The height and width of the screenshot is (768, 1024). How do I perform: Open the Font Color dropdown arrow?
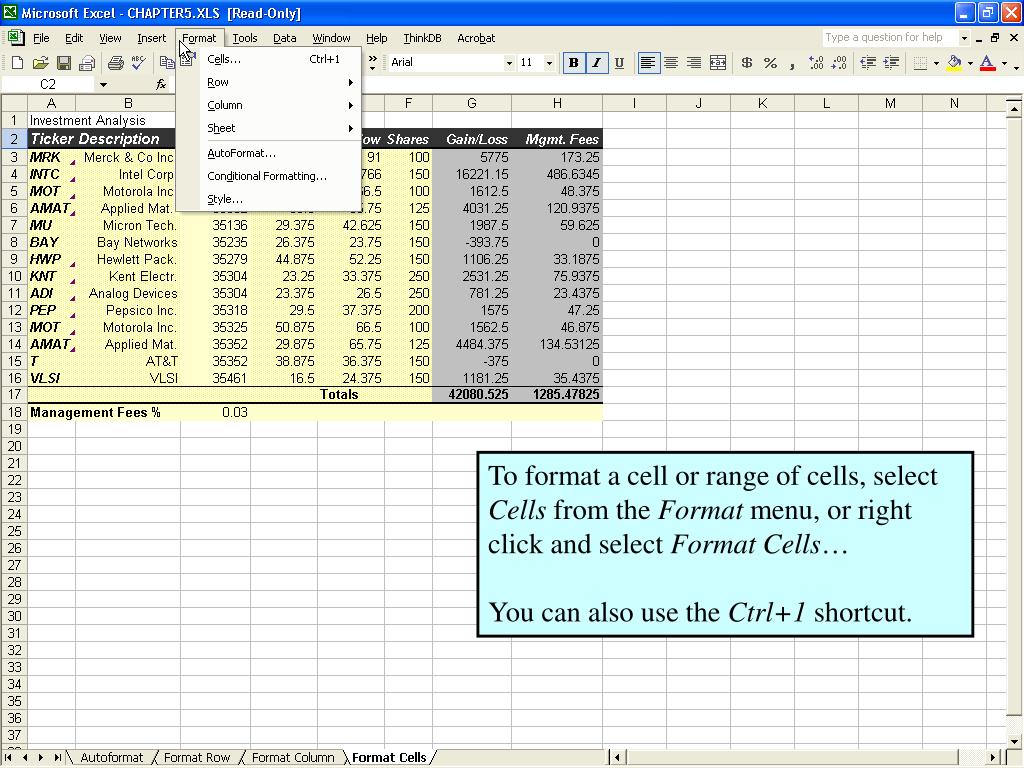pyautogui.click(x=1004, y=63)
